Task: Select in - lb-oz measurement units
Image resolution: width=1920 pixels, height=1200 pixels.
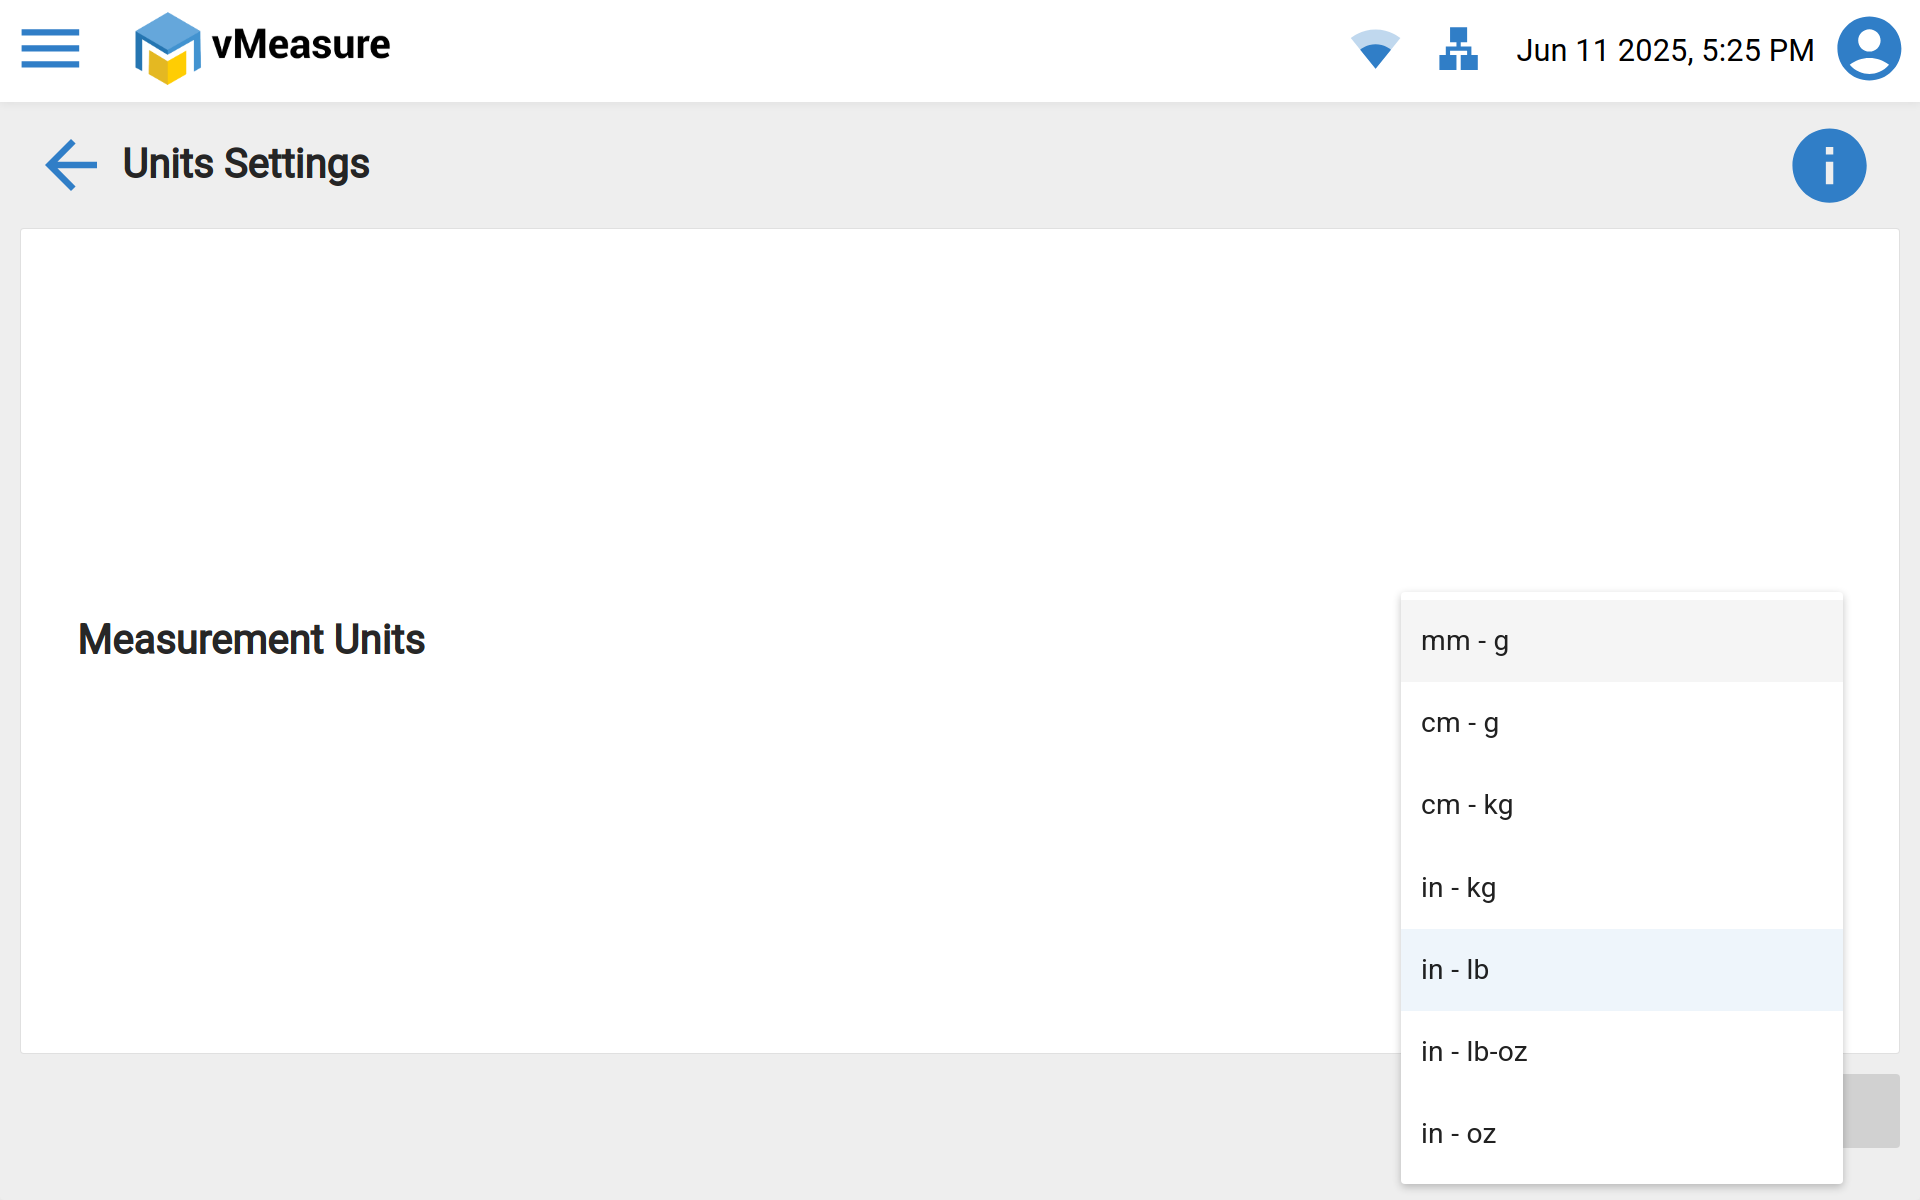Action: coord(1620,1052)
